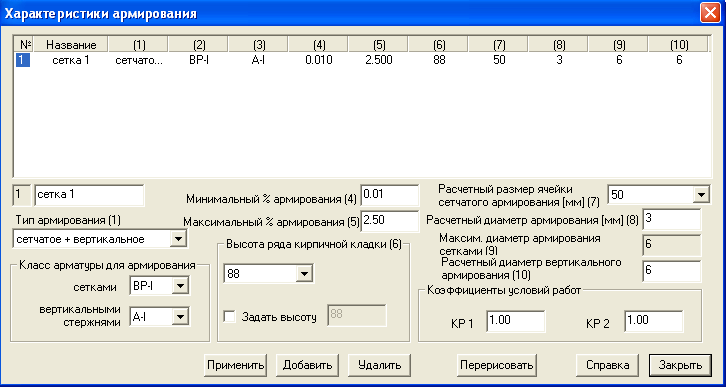
Task: Click the '(1)' column header
Action: pos(138,45)
